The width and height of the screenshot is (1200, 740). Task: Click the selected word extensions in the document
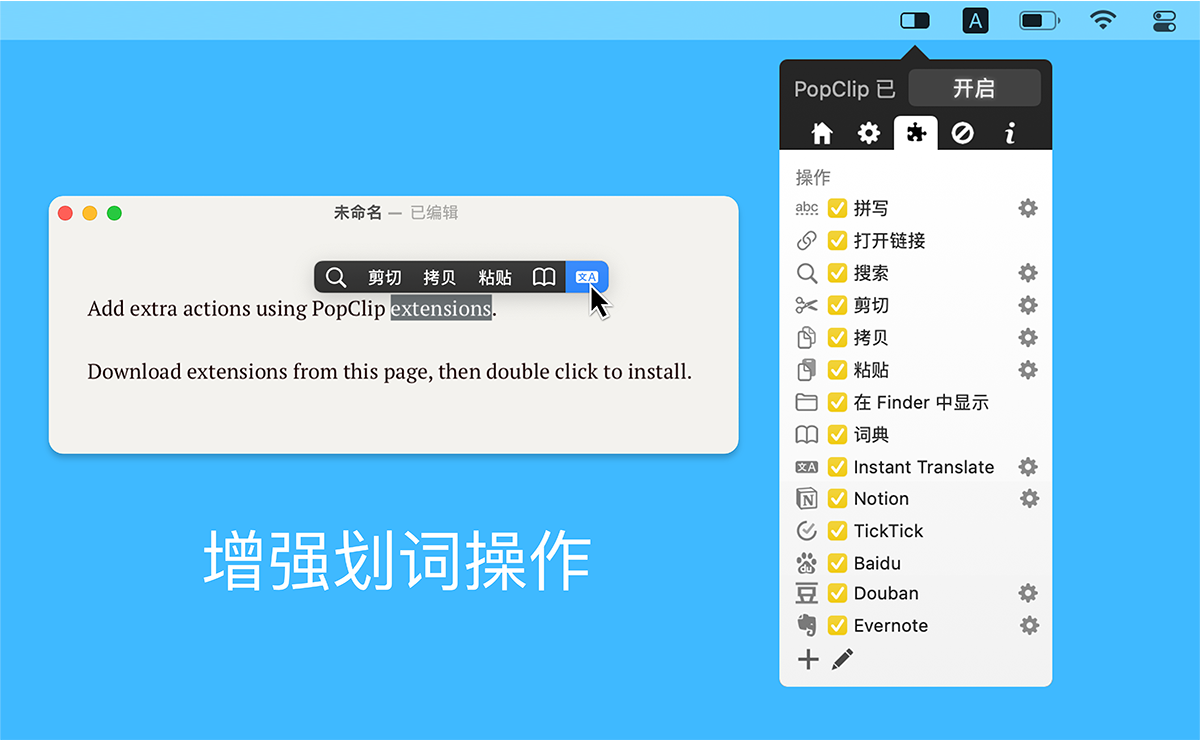(x=440, y=308)
